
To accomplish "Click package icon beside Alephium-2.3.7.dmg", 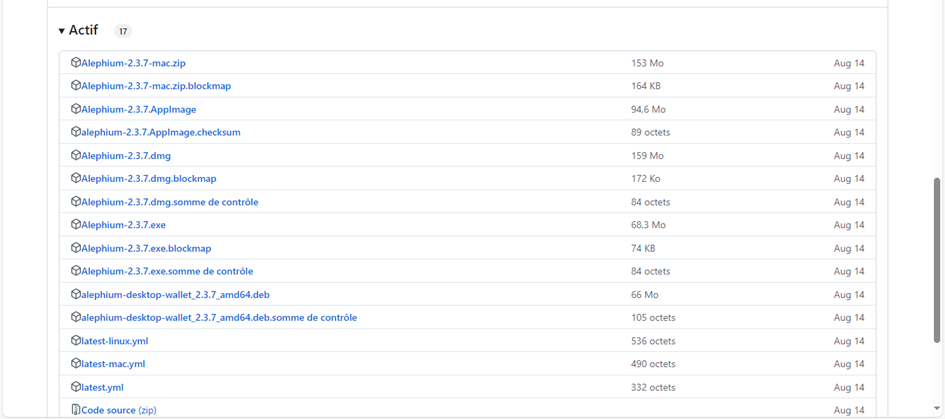I will click(x=76, y=156).
